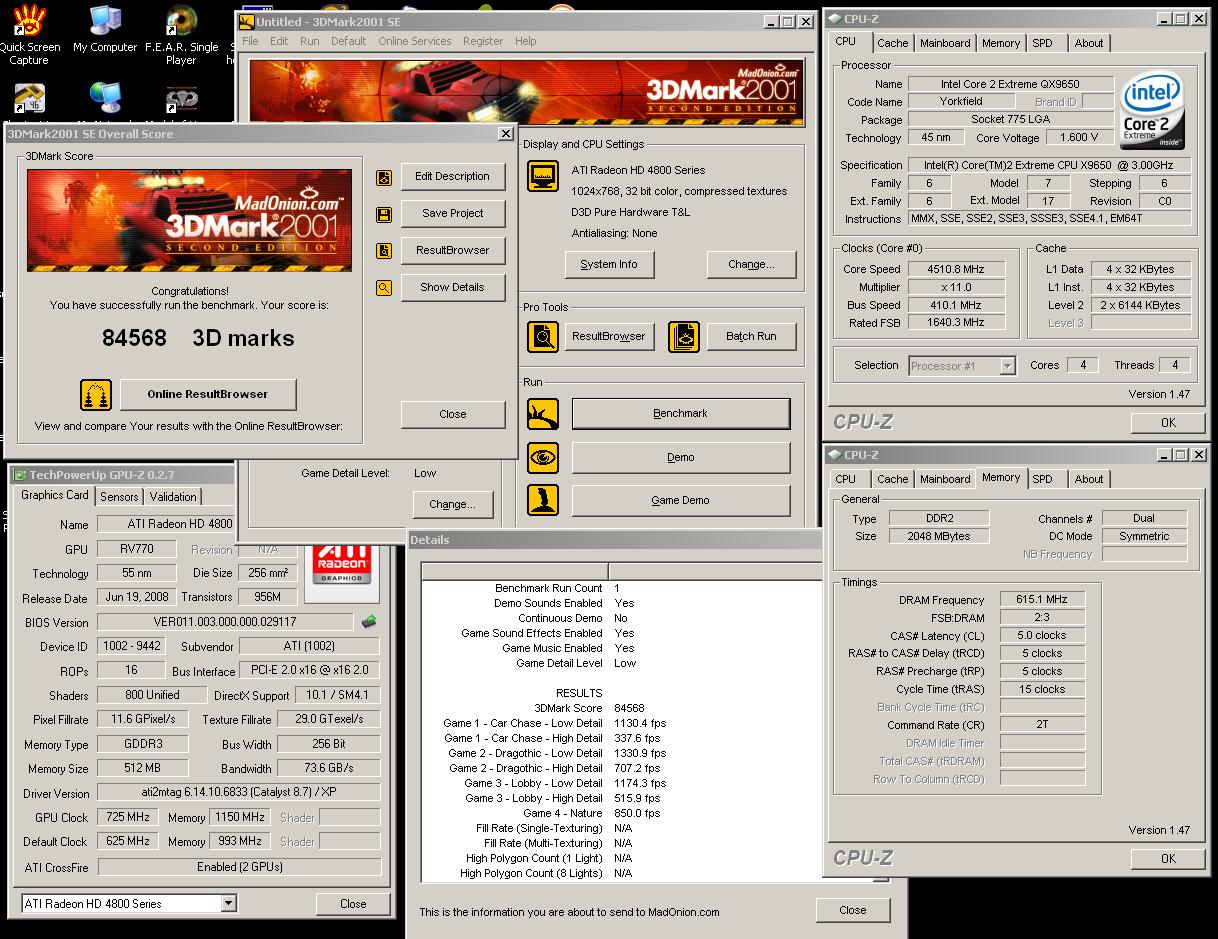The image size is (1218, 939).
Task: Switch to Mainboard tab in top CPU-Z window
Action: pos(945,43)
